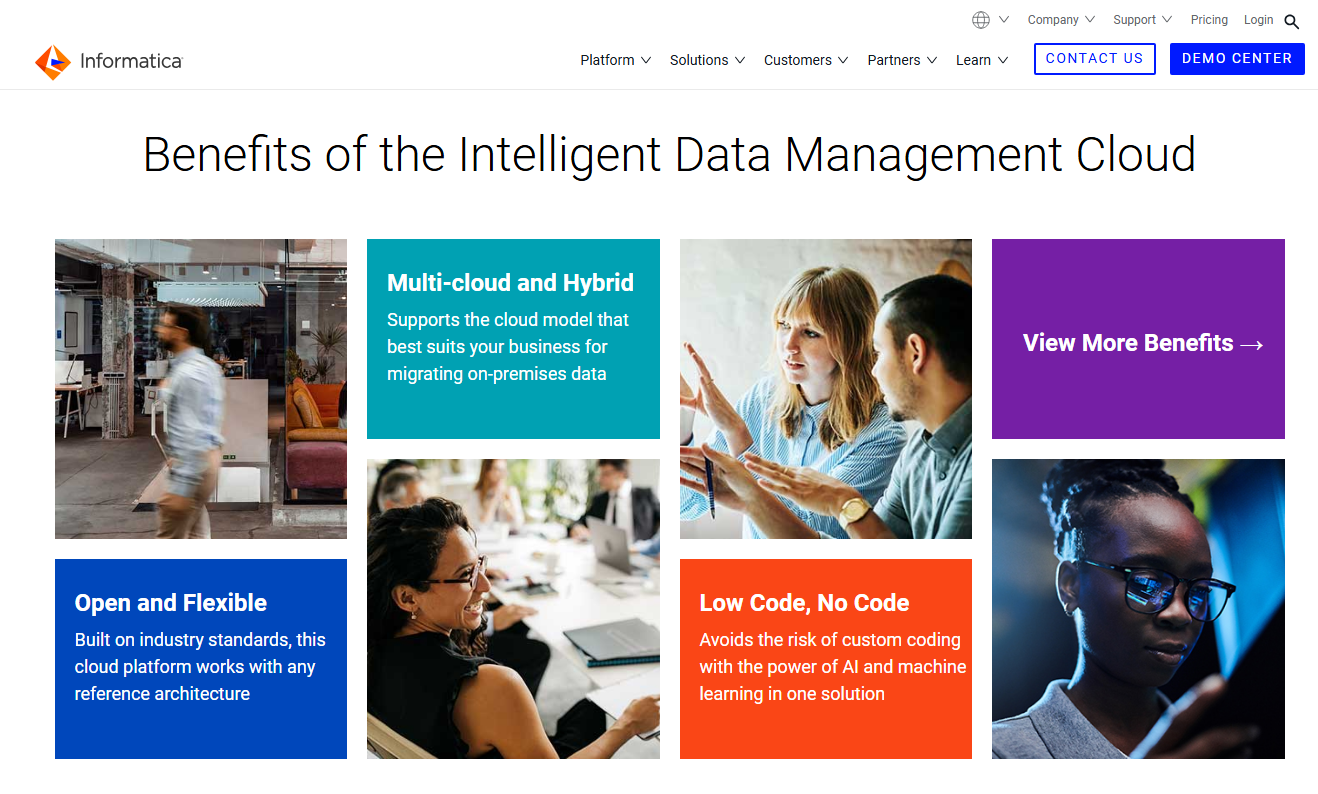Expand the Platform menu chevron
This screenshot has height=794, width=1318.
click(646, 61)
